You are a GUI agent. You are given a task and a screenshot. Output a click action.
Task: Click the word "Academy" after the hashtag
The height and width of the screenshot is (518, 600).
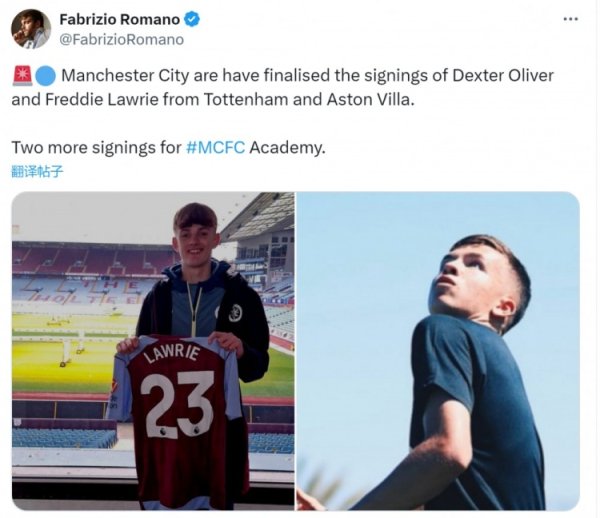286,148
